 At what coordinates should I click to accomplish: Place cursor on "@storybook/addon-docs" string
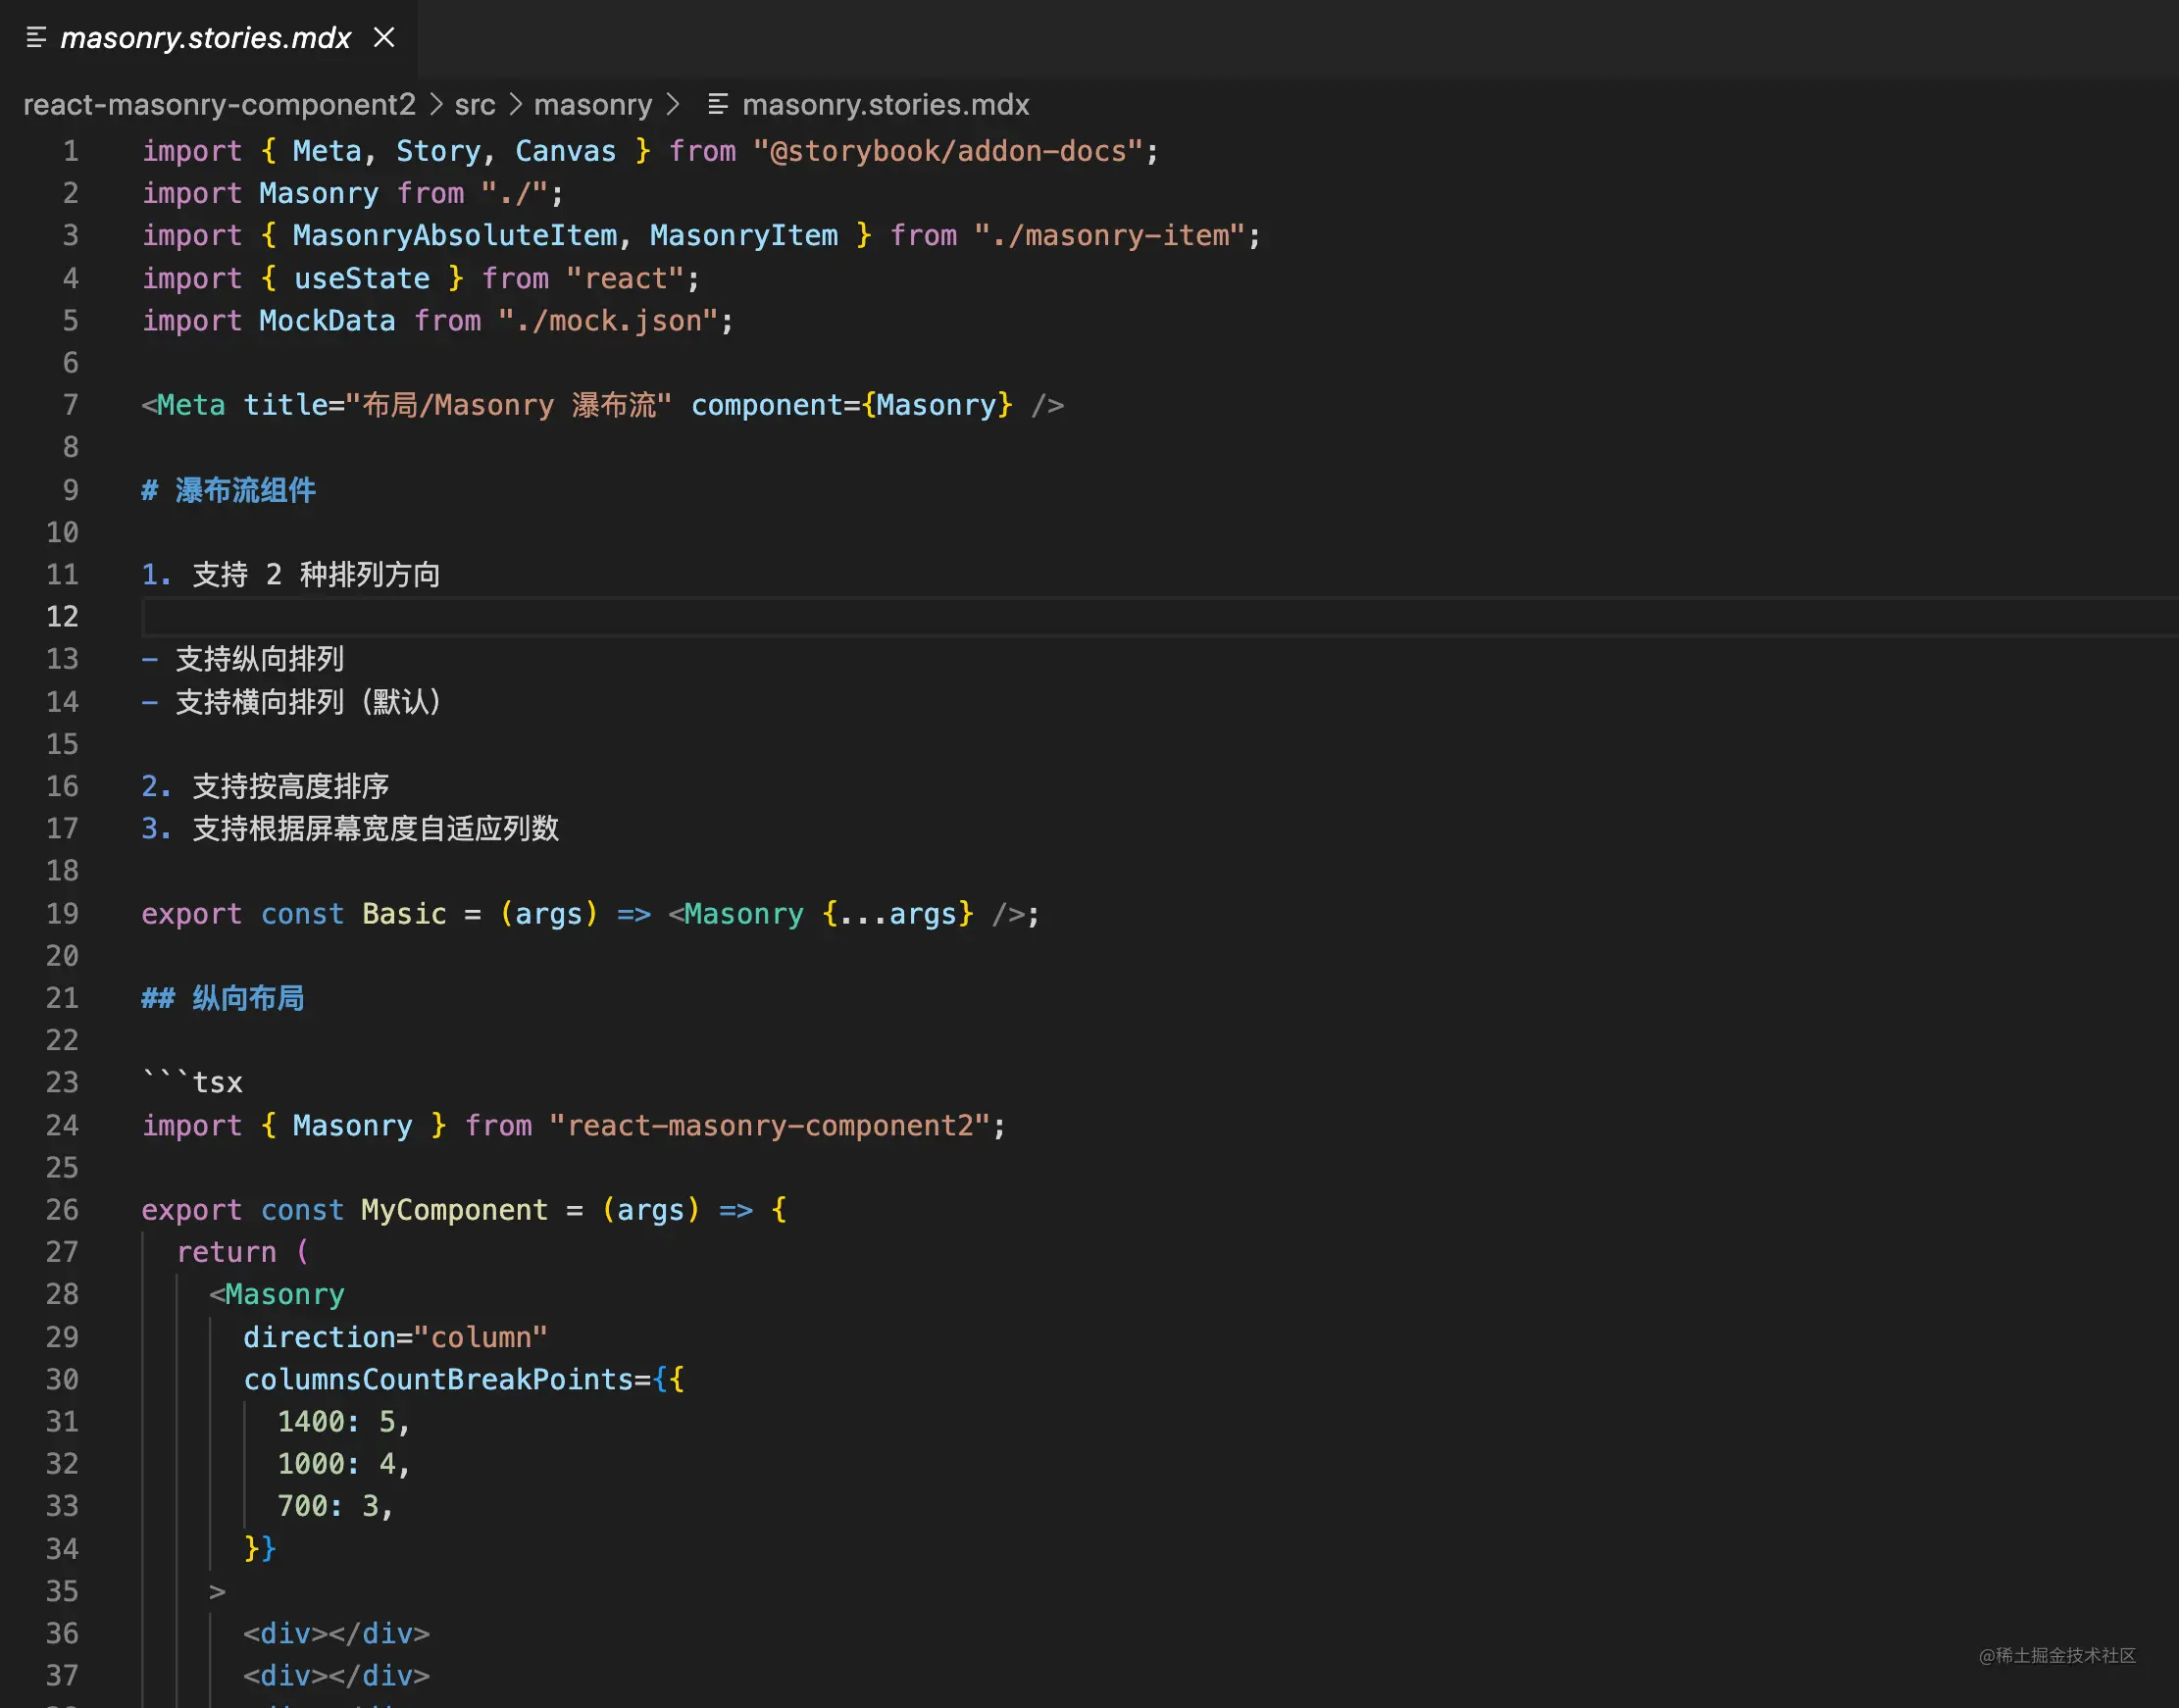point(948,151)
